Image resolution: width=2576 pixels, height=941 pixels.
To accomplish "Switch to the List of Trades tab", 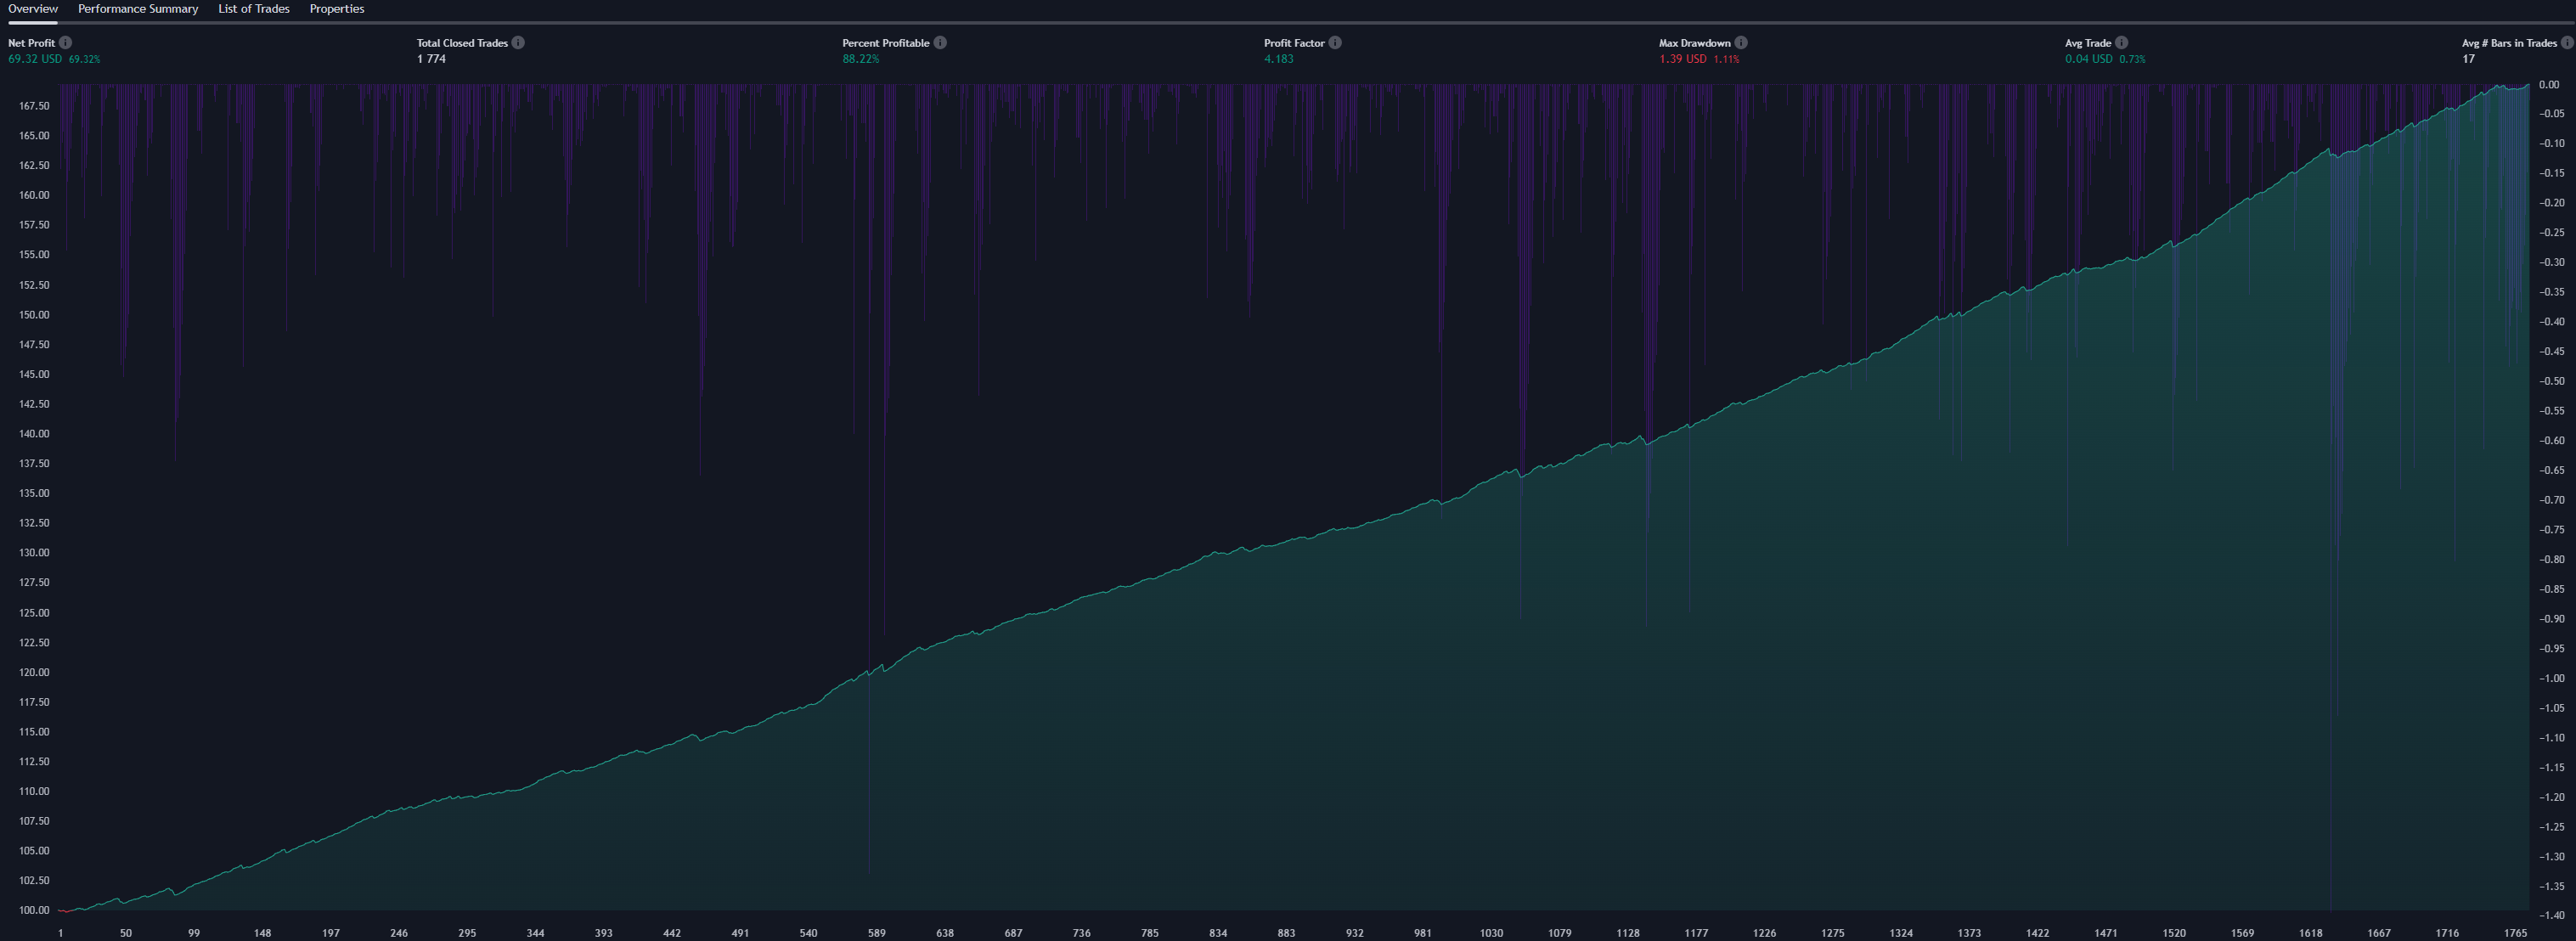I will click(x=254, y=9).
